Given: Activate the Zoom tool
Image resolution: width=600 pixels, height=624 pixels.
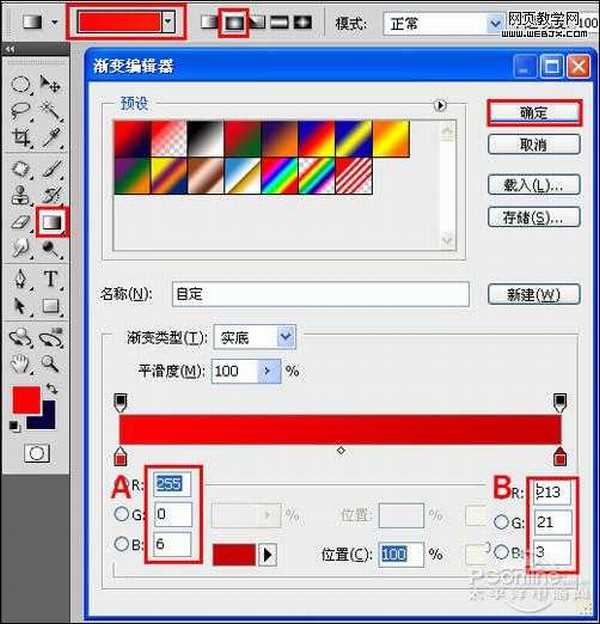Looking at the screenshot, I should coord(51,363).
